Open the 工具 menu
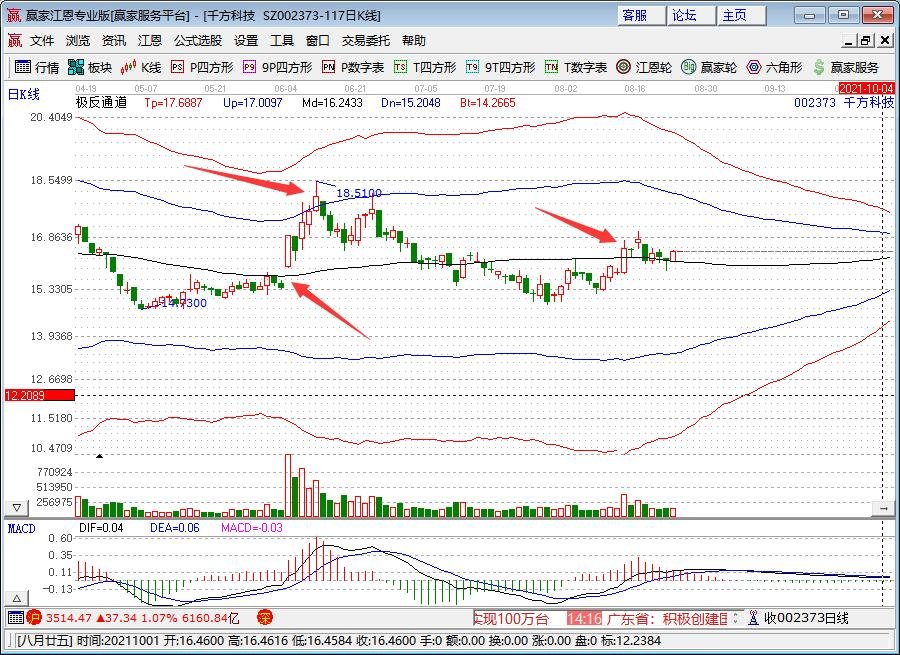The width and height of the screenshot is (900, 655). pyautogui.click(x=281, y=41)
